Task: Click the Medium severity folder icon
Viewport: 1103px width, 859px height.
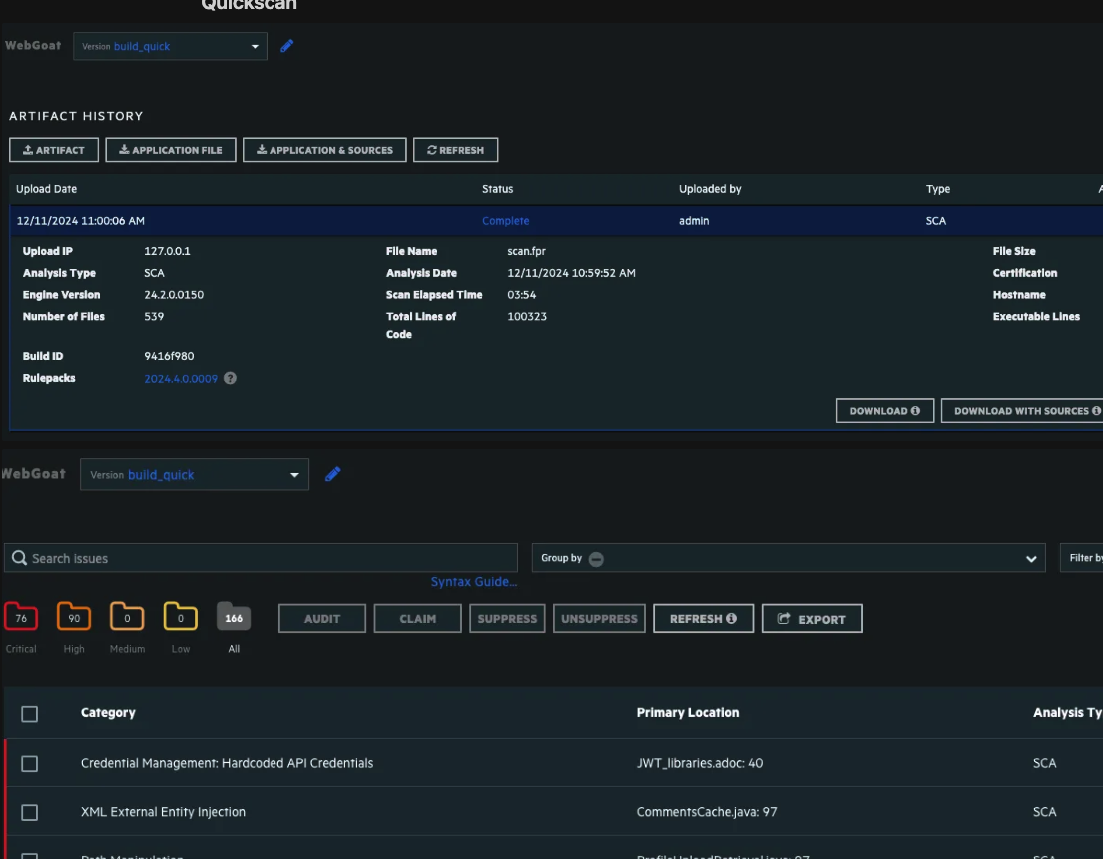Action: pyautogui.click(x=127, y=618)
